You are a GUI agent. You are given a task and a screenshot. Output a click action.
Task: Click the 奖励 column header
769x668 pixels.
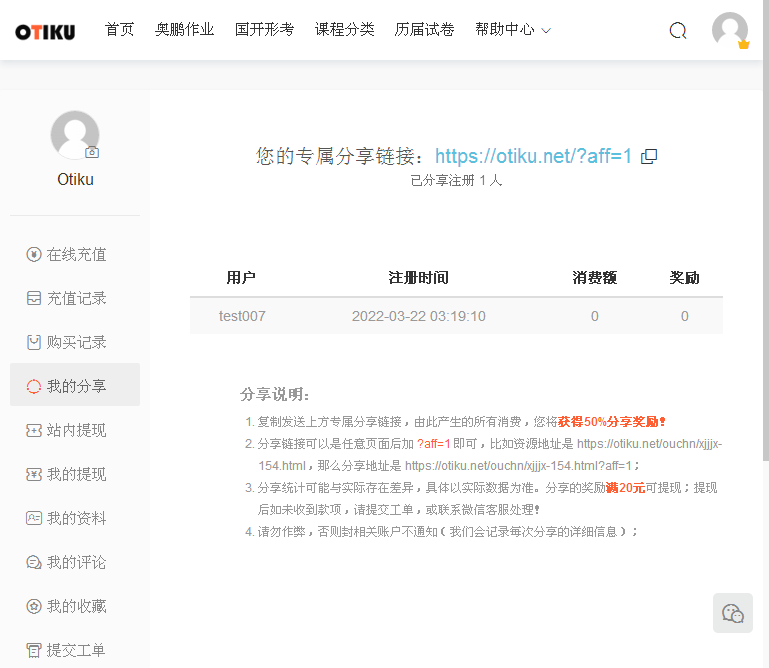(684, 278)
